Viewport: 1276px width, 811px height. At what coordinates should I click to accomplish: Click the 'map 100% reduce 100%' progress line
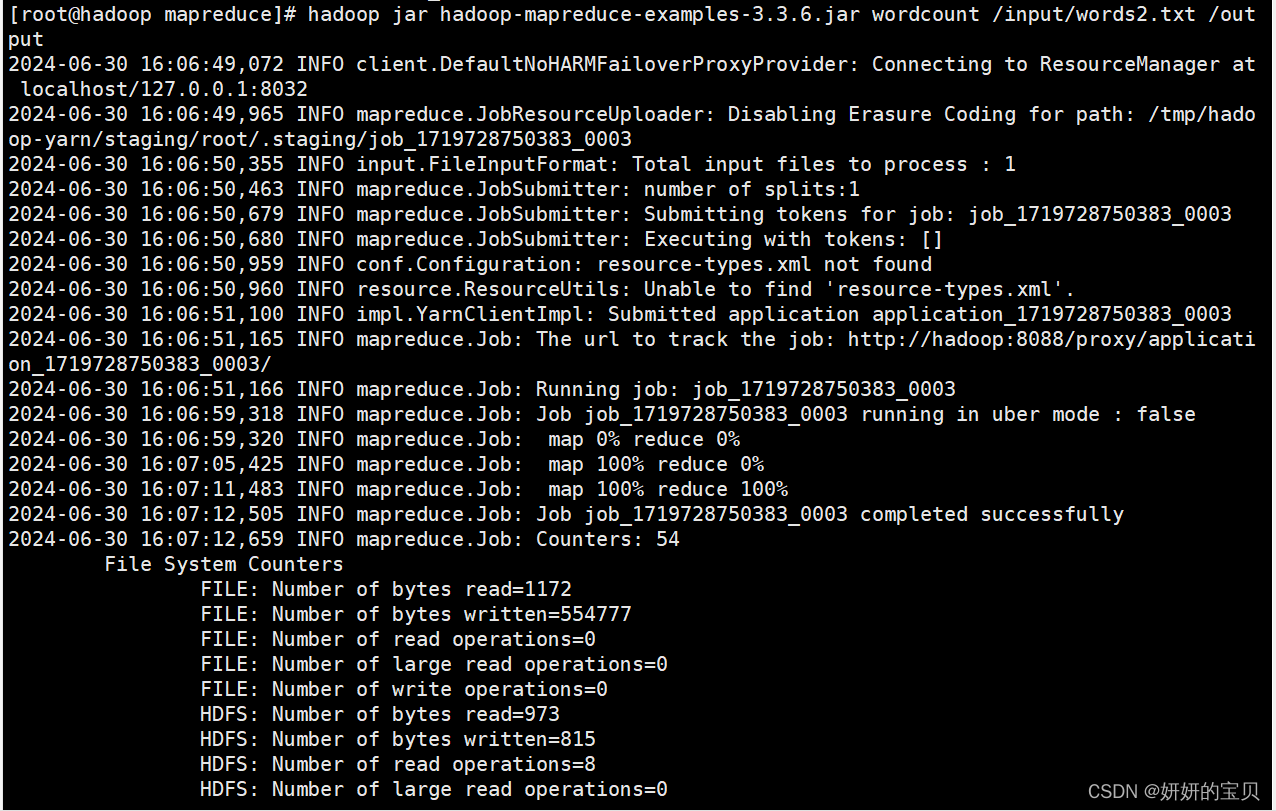tap(667, 489)
